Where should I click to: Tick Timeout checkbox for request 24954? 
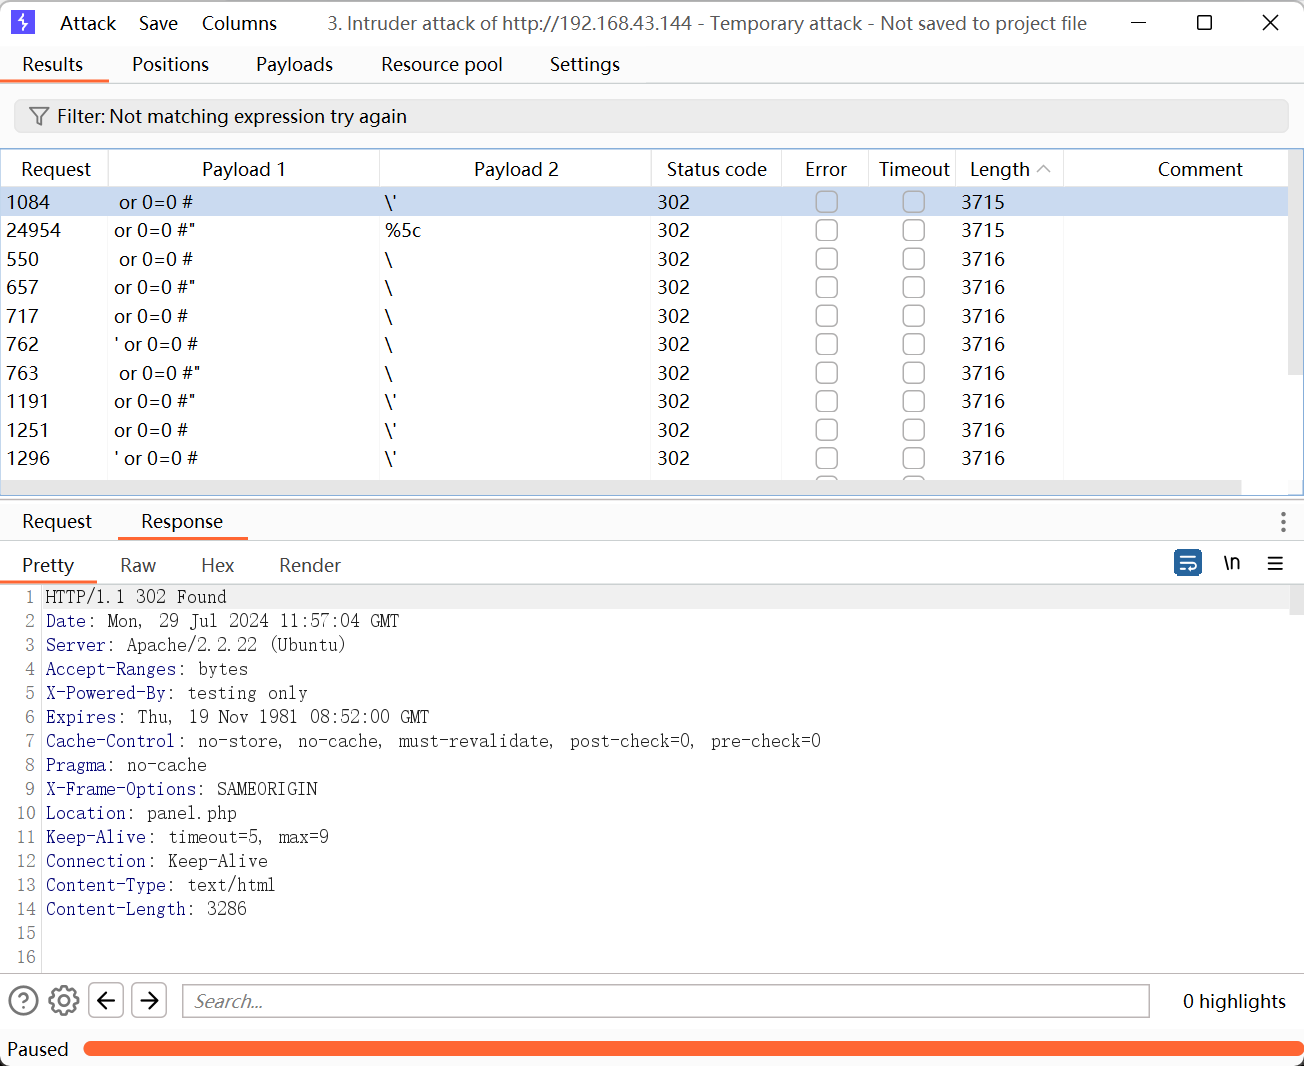point(913,230)
